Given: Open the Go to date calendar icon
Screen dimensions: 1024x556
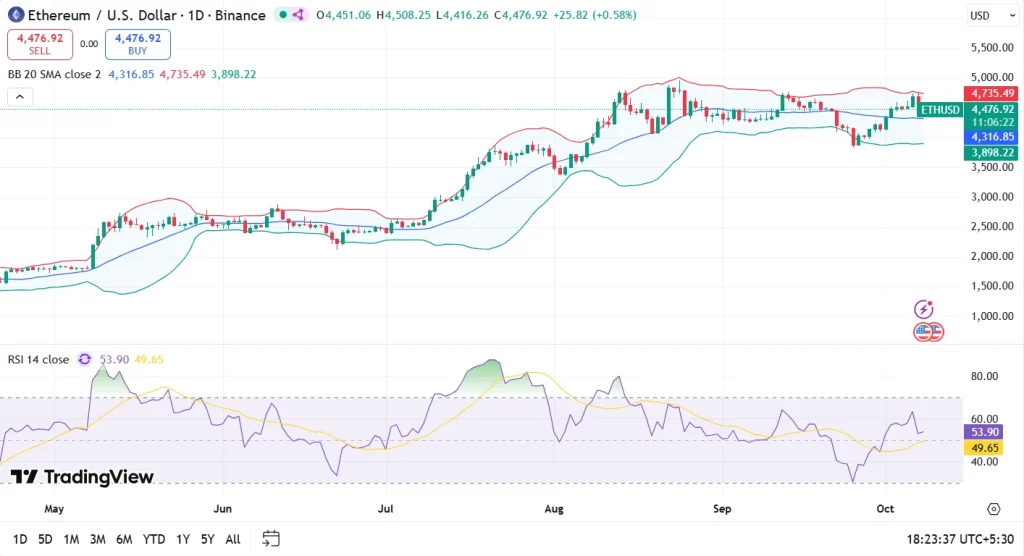Looking at the screenshot, I should (270, 539).
